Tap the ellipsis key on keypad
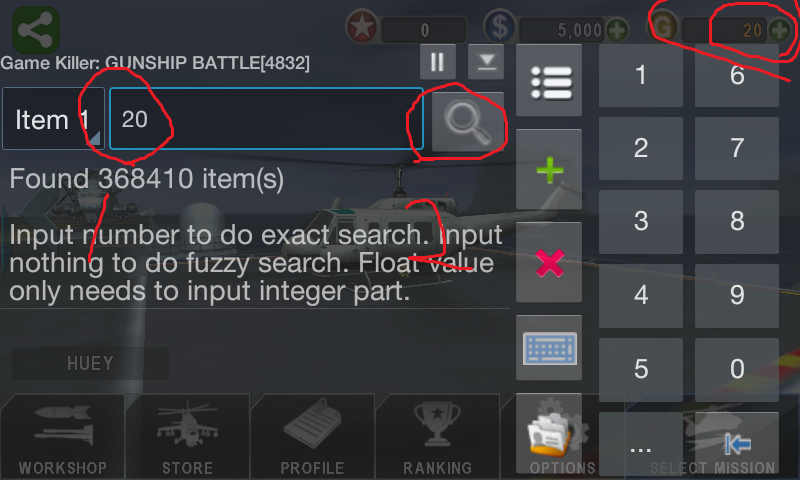Viewport: 800px width, 480px height. [x=641, y=444]
